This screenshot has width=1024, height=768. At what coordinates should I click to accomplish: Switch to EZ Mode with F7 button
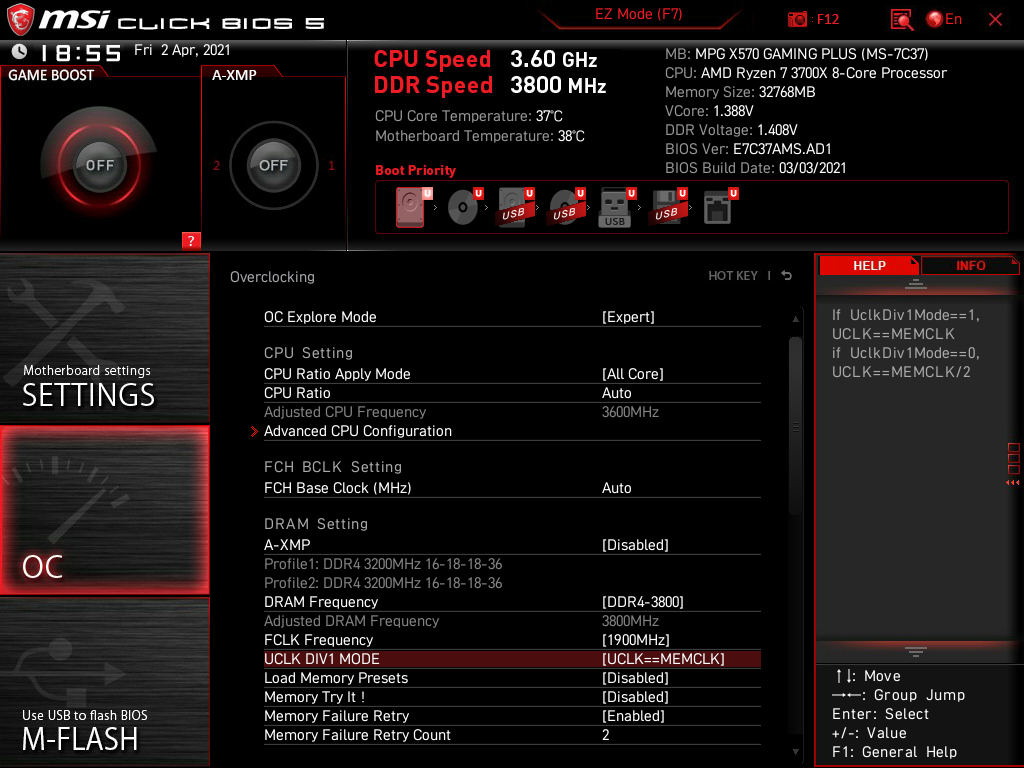pos(640,15)
